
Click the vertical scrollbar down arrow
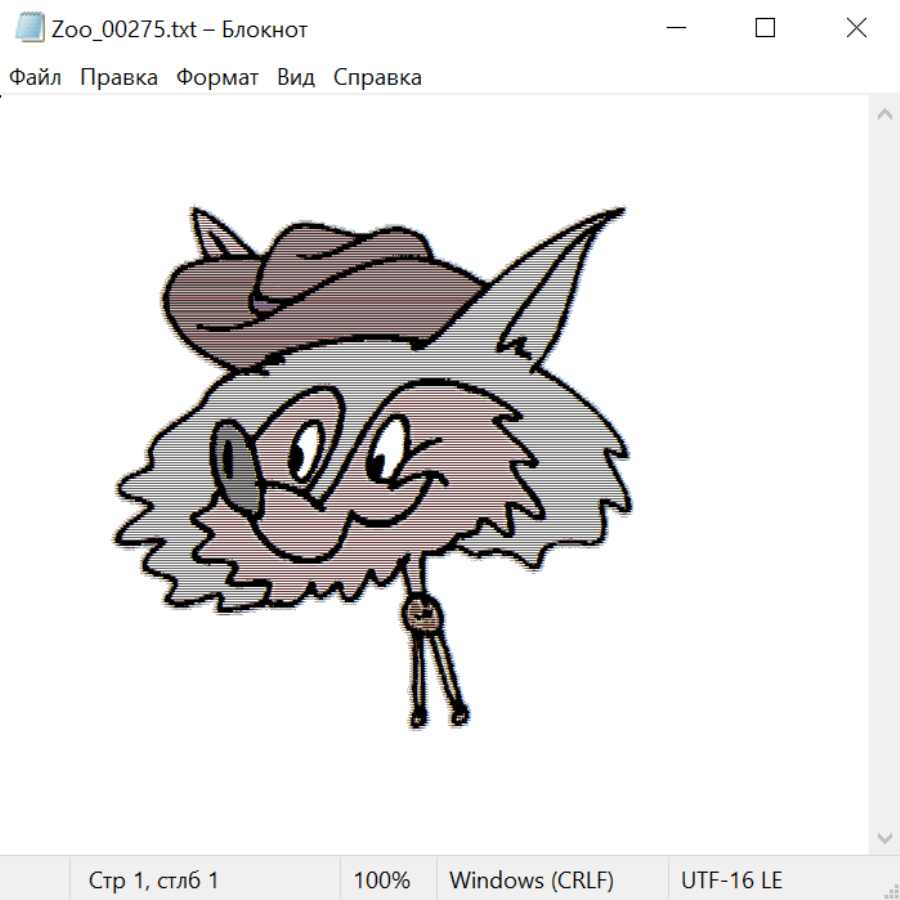pyautogui.click(x=884, y=837)
